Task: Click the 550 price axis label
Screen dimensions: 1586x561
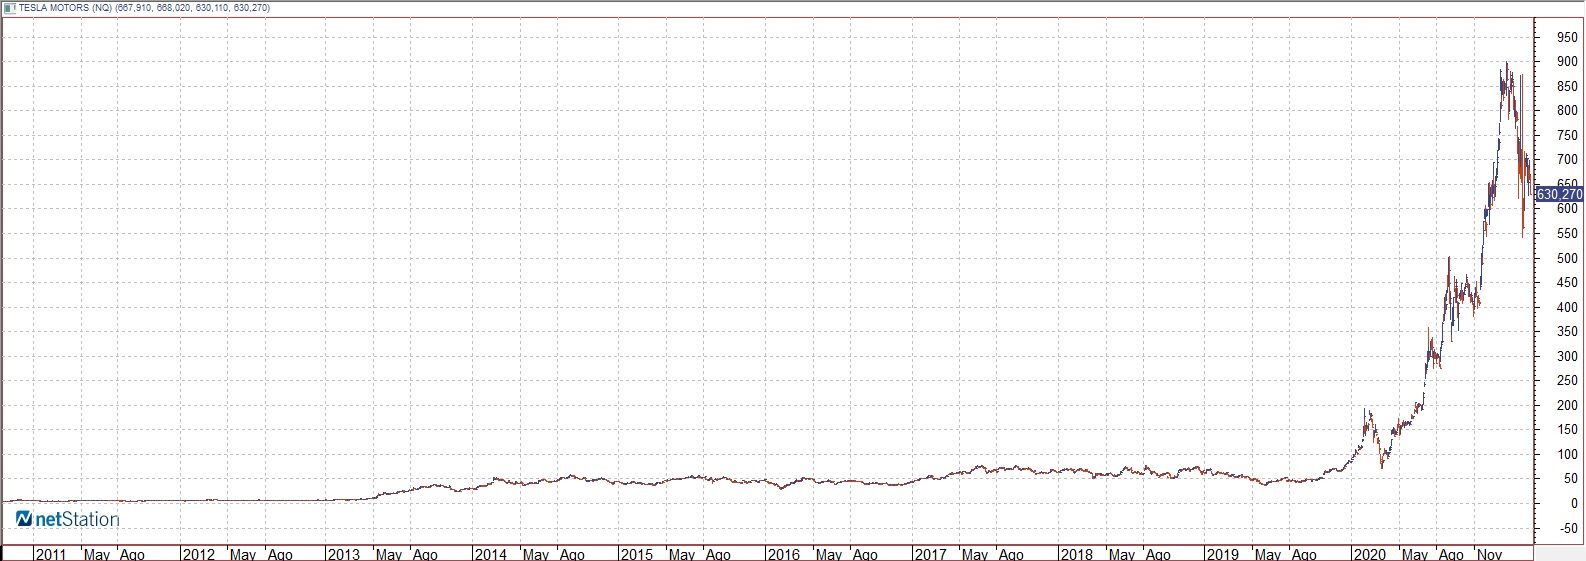Action: coord(1569,234)
